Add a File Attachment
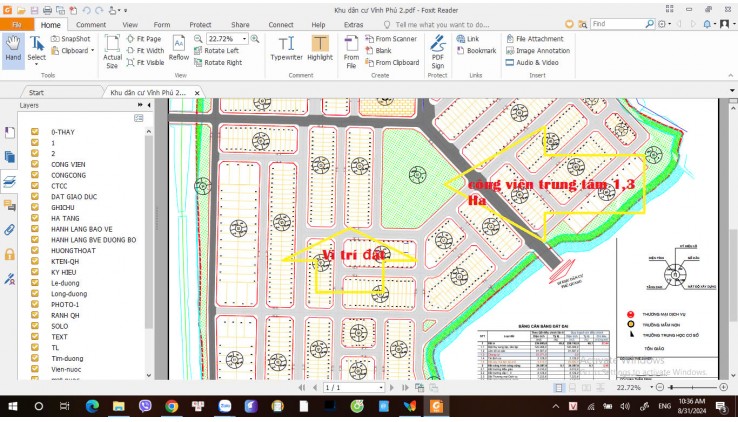 point(534,39)
